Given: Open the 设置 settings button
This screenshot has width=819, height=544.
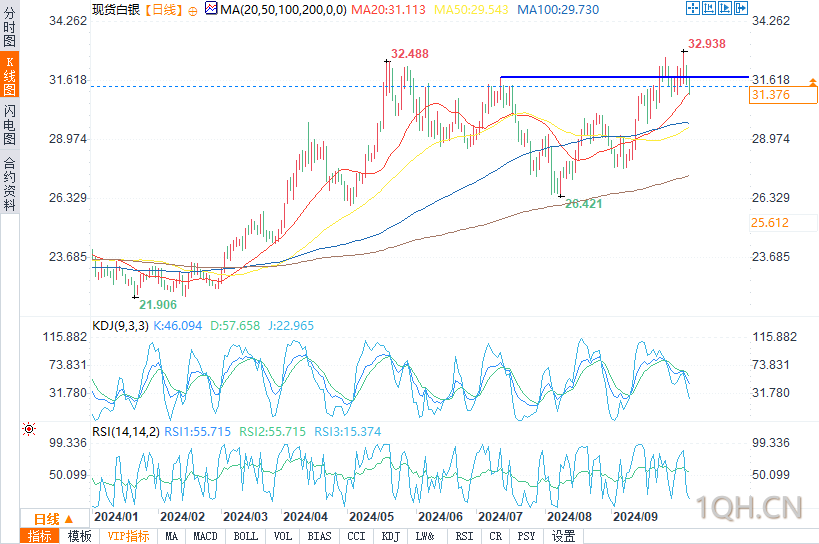Looking at the screenshot, I should pyautogui.click(x=564, y=536).
